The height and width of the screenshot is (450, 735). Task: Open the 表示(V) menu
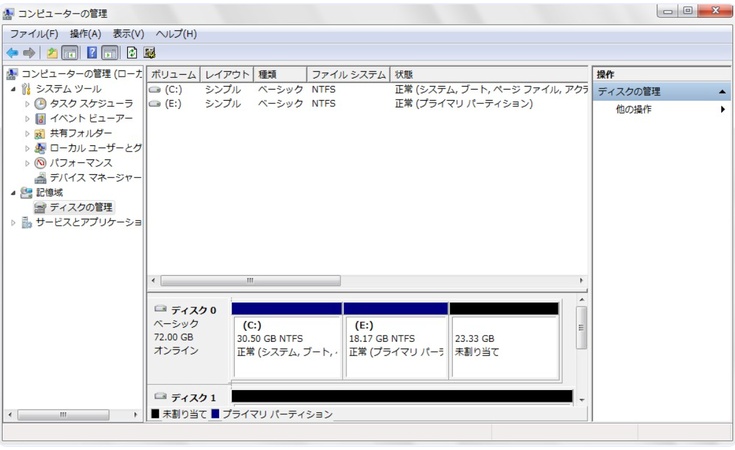(128, 34)
